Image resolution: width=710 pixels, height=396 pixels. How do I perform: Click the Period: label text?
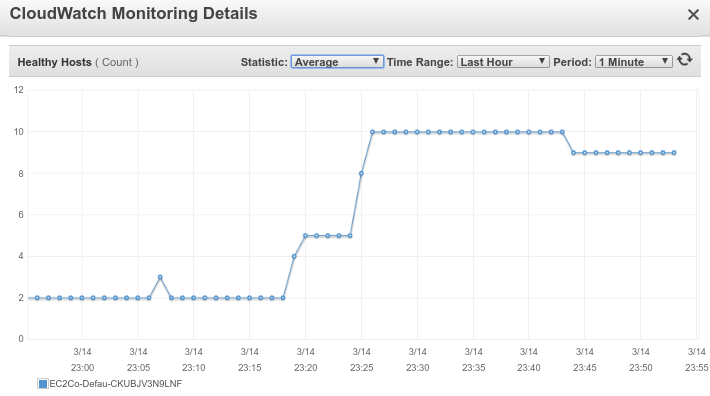572,62
